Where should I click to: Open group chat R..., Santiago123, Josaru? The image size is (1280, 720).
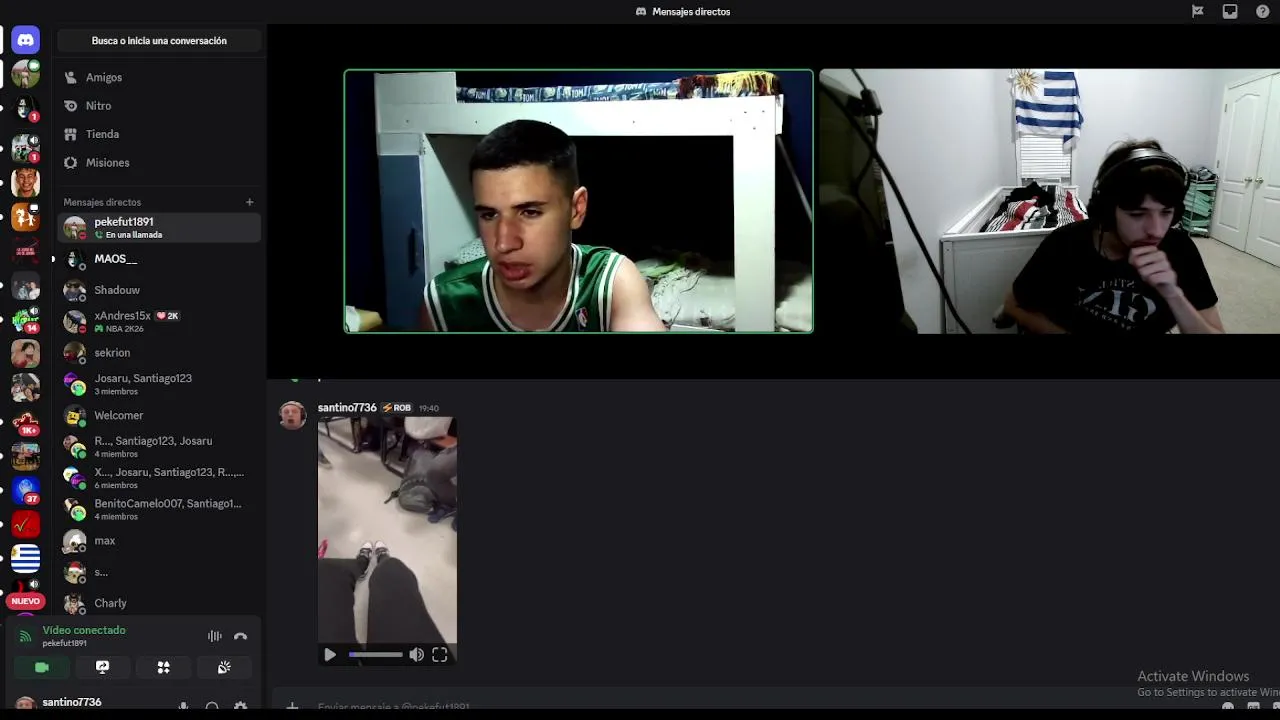click(x=160, y=447)
